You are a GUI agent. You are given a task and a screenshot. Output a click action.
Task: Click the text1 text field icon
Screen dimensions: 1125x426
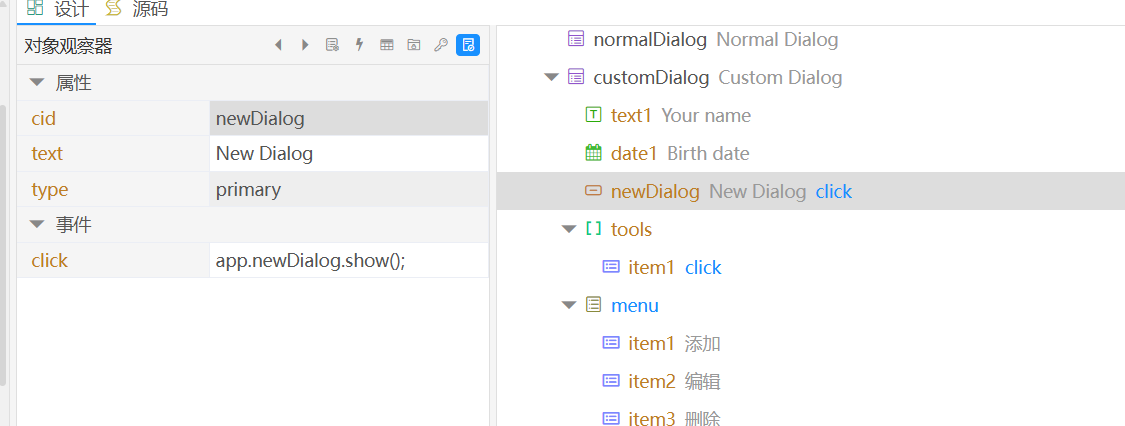(x=593, y=115)
